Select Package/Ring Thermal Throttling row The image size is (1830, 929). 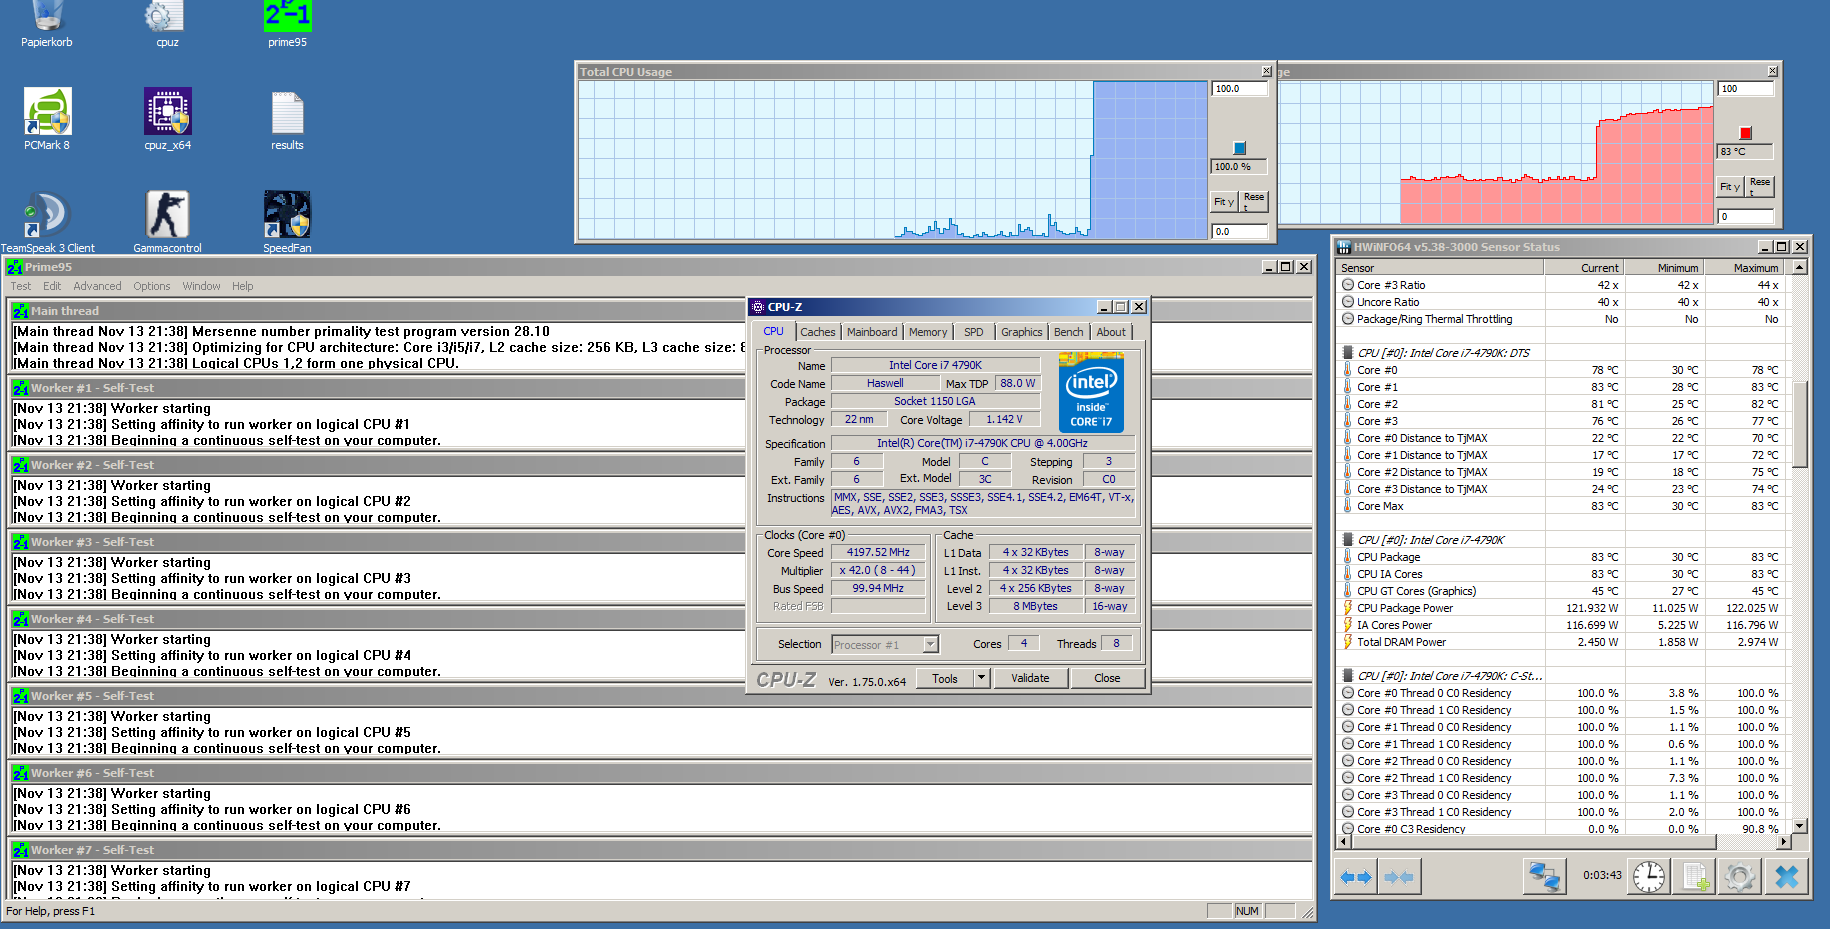[1562, 319]
